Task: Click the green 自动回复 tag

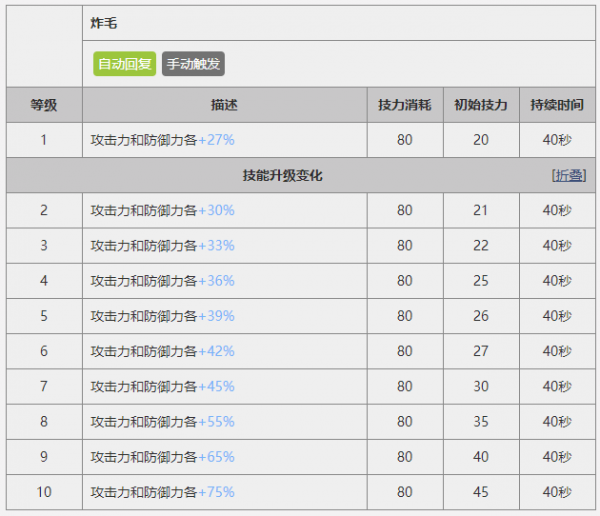Action: (125, 65)
